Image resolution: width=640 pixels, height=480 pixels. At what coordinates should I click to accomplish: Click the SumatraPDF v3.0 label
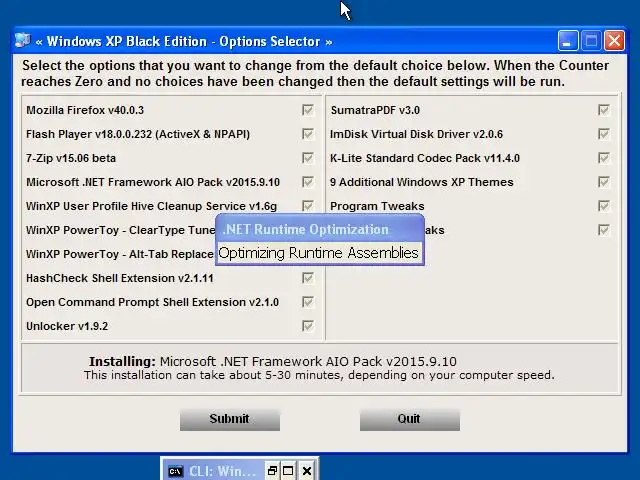click(375, 110)
